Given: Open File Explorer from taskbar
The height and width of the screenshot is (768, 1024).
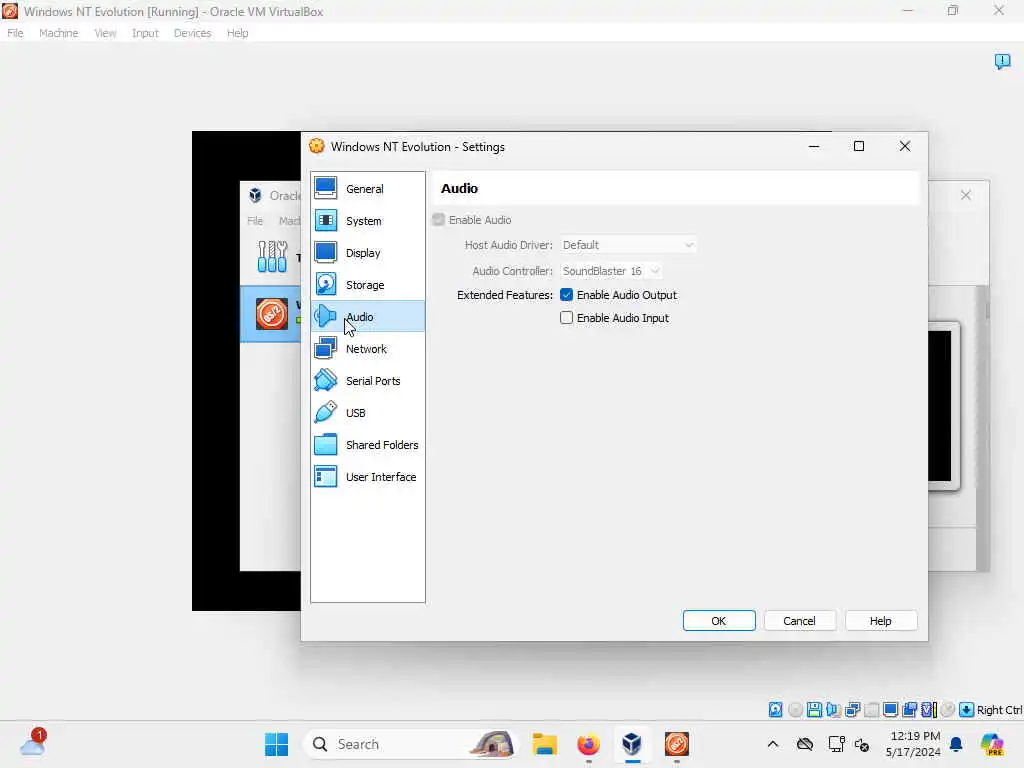Looking at the screenshot, I should (x=544, y=744).
